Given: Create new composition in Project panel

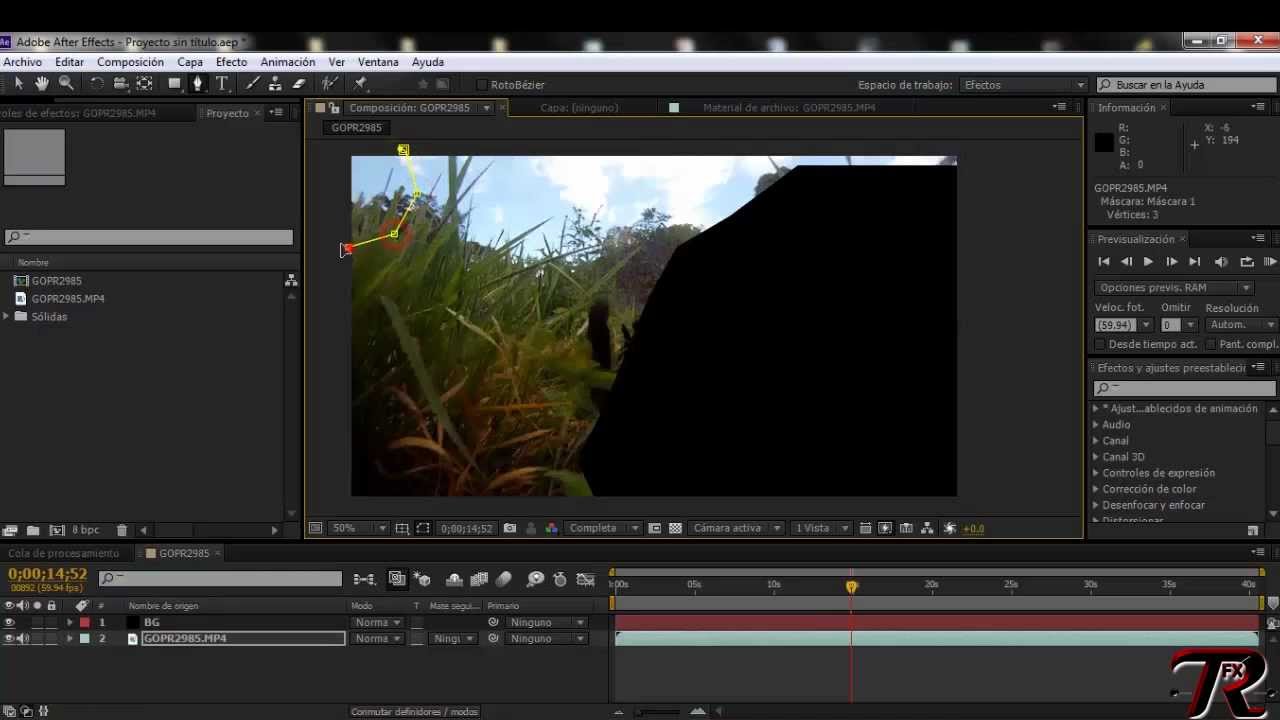Looking at the screenshot, I should tap(57, 530).
